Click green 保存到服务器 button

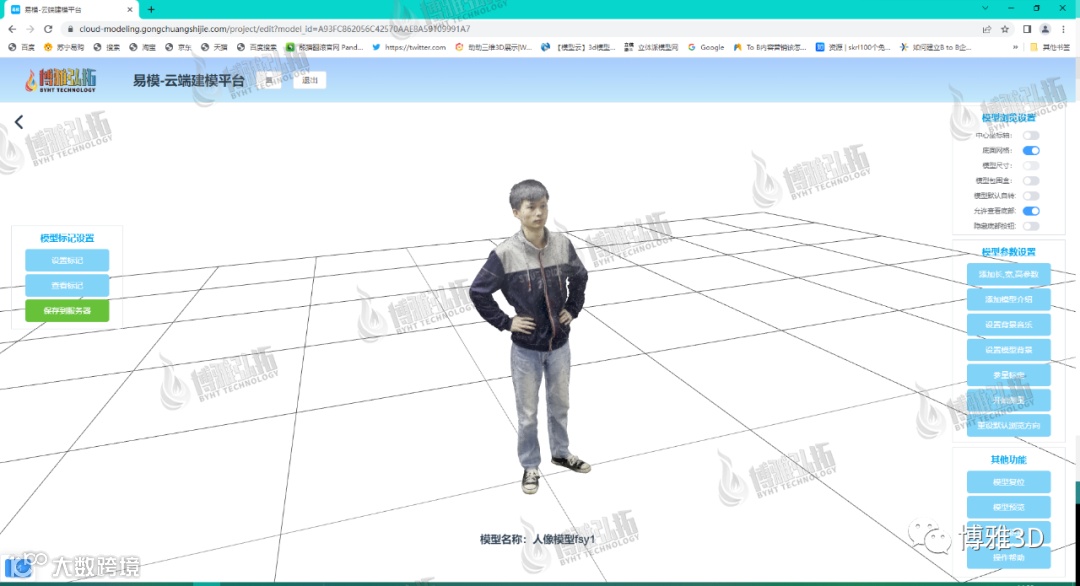pyautogui.click(x=67, y=311)
